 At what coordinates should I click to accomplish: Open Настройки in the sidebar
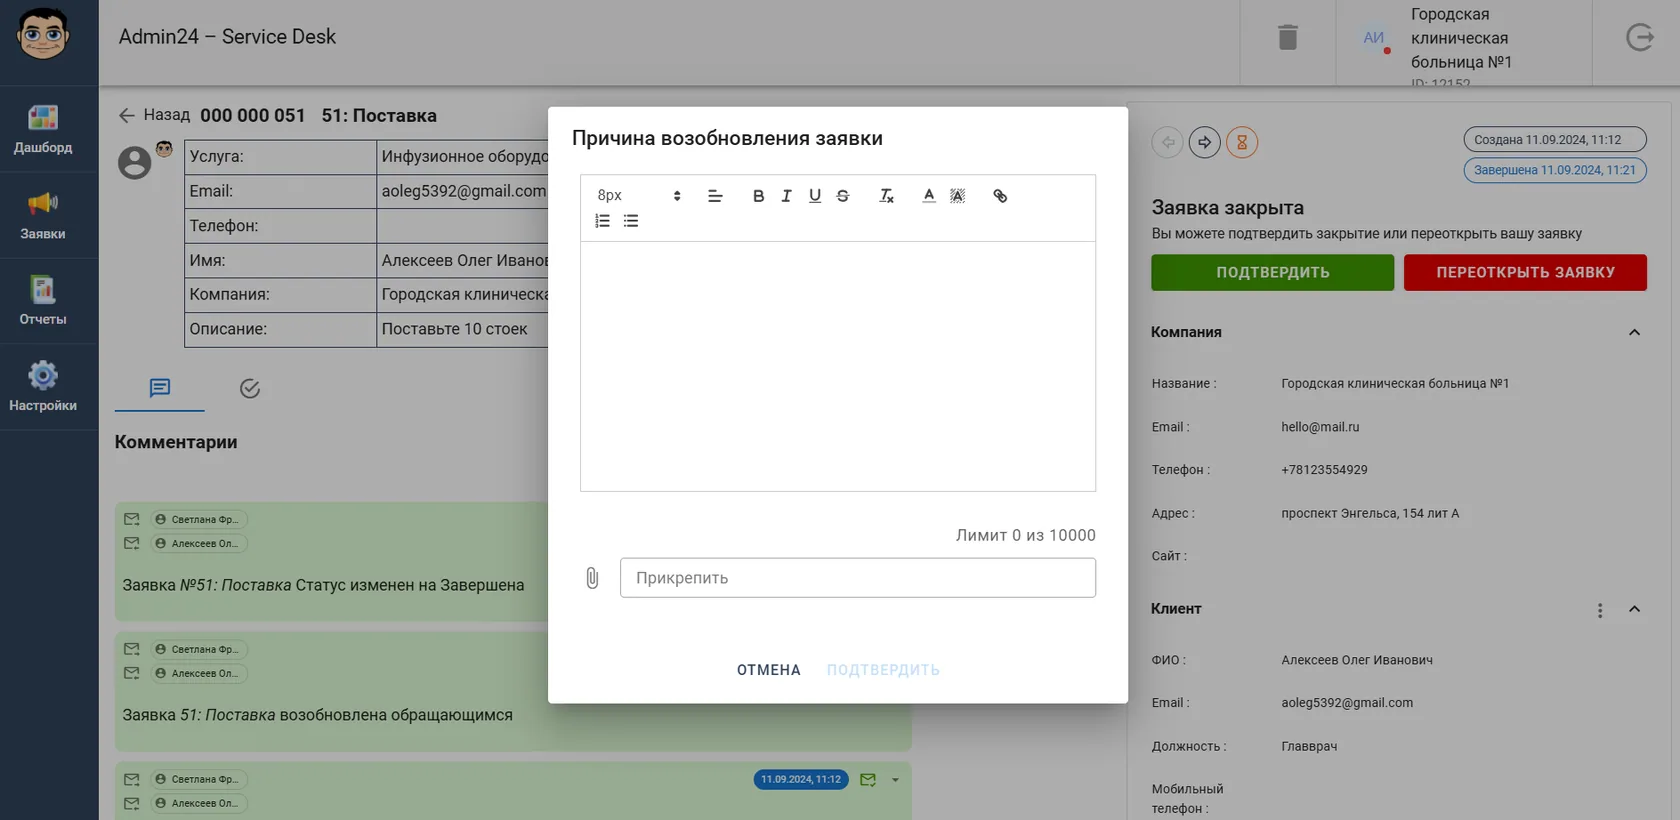(x=43, y=387)
